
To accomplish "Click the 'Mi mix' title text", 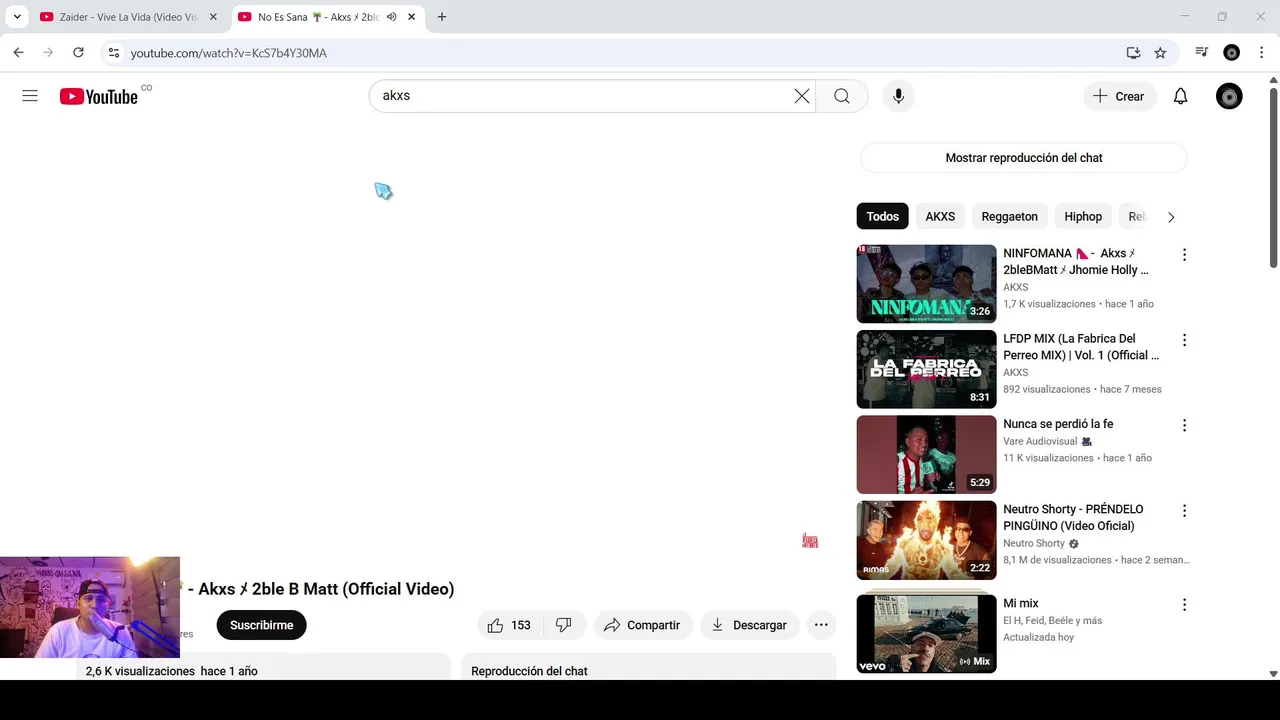I will point(1021,604).
